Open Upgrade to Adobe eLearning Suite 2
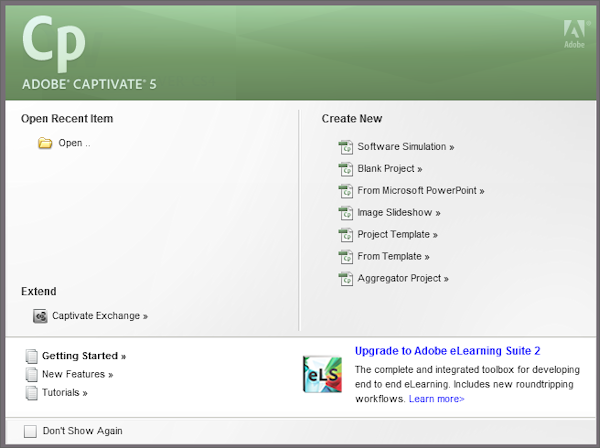The width and height of the screenshot is (600, 448). coord(447,351)
